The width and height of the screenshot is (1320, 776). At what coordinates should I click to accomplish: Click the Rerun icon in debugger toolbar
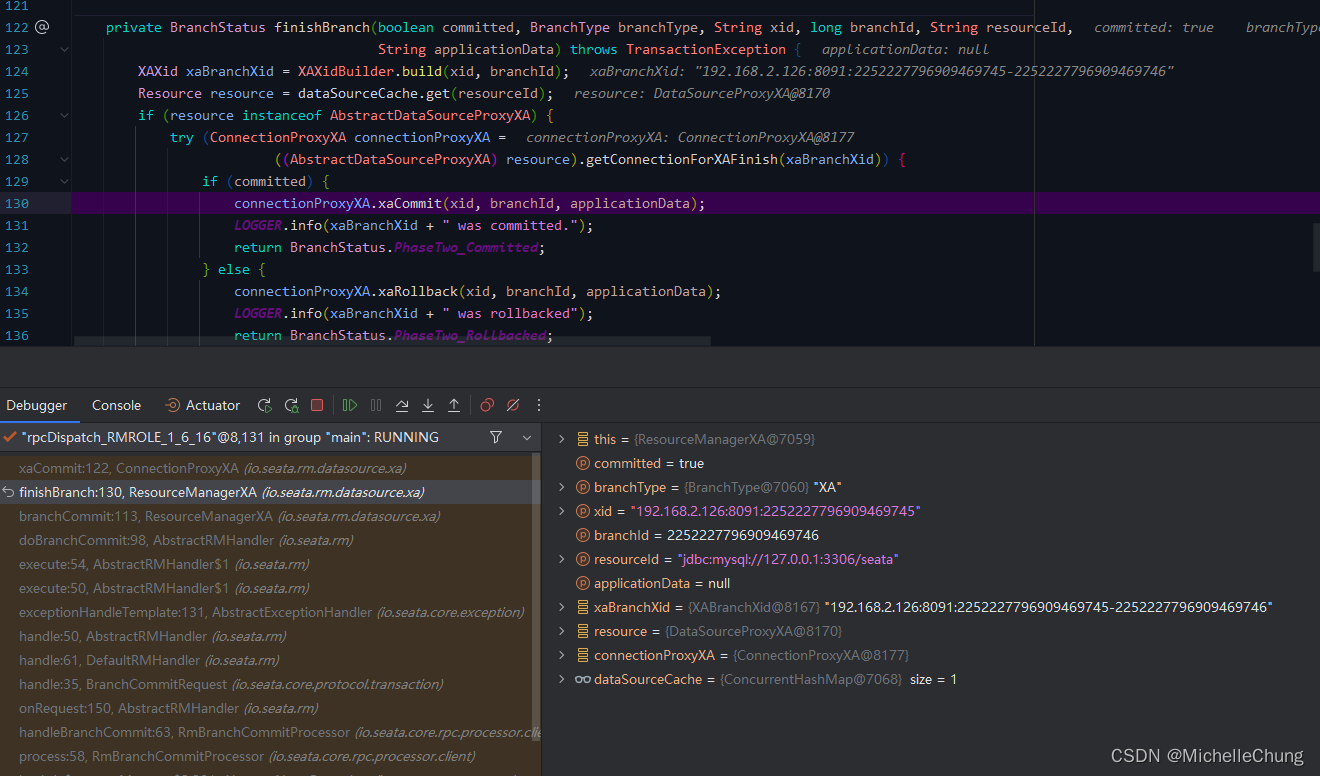pos(264,405)
